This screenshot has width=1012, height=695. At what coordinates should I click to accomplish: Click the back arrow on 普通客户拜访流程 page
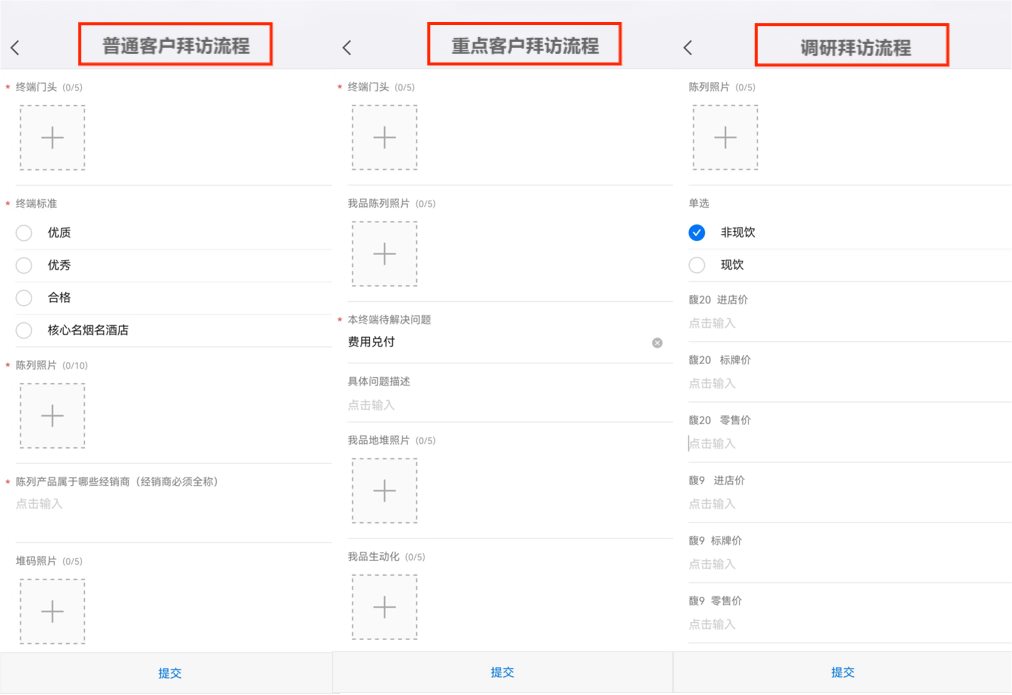click(15, 46)
